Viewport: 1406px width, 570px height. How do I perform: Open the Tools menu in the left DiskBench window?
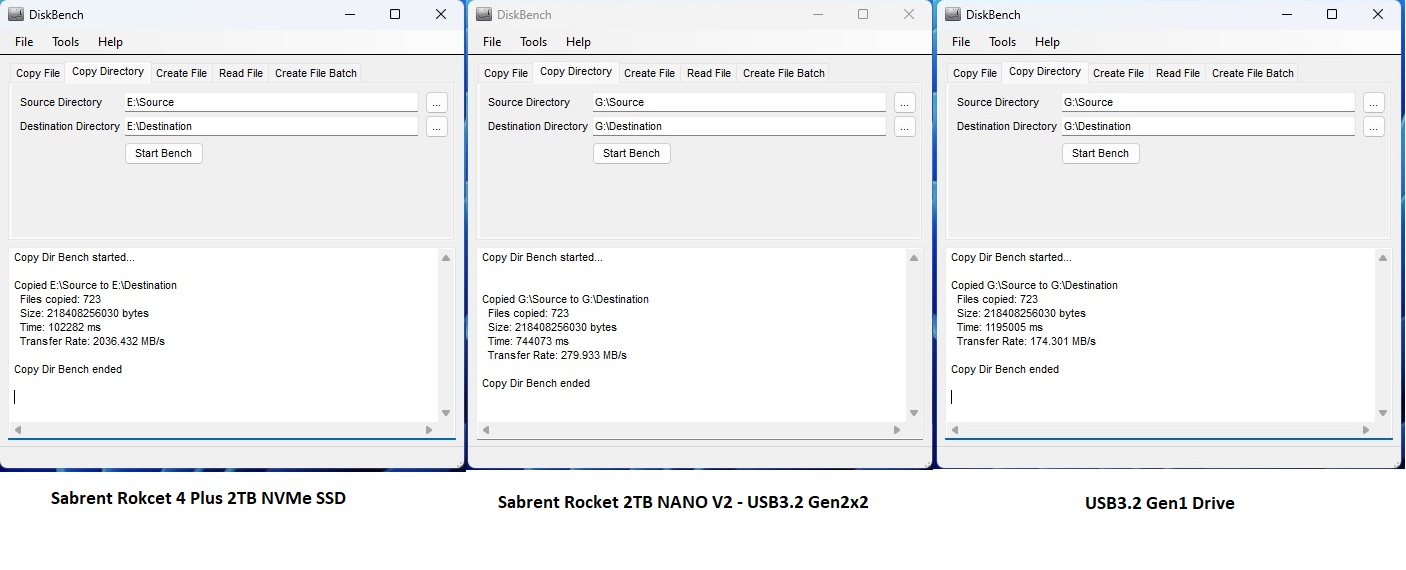point(66,42)
